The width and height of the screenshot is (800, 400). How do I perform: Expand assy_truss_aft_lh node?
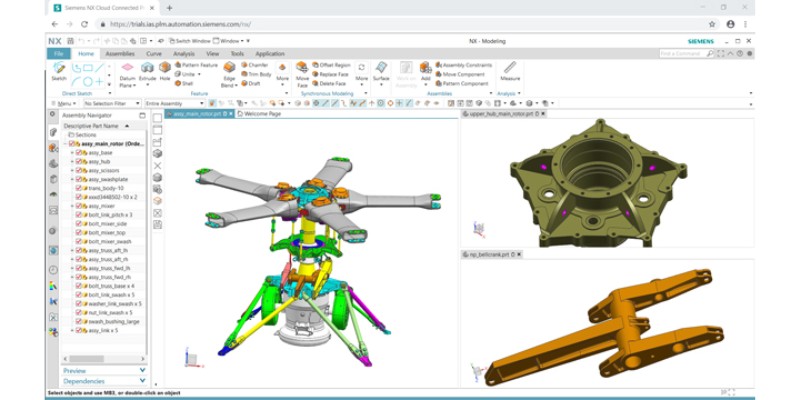coord(72,250)
